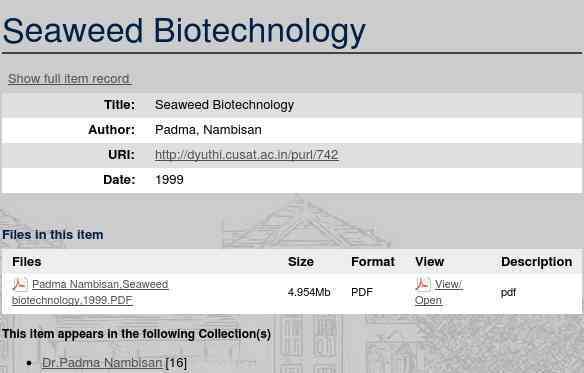Screen dimensions: 584x373
Task: Click the PDF icon next to View/Open
Action: coord(423,284)
